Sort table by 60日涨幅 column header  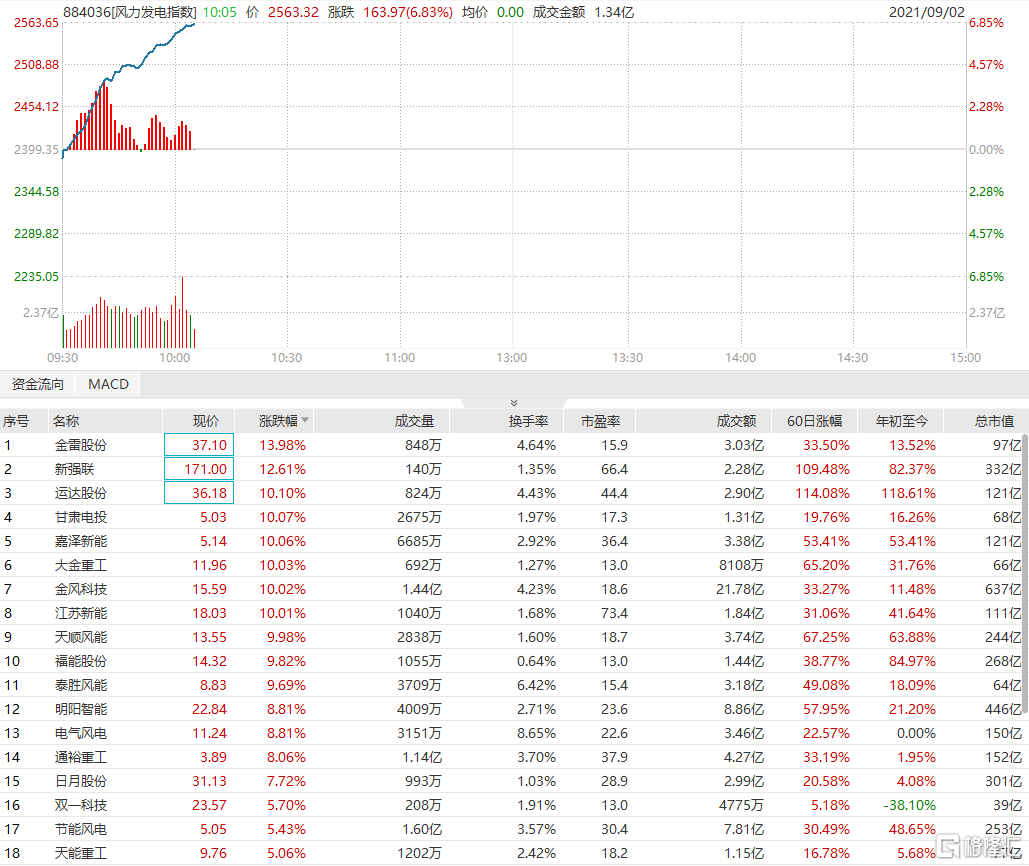point(814,421)
